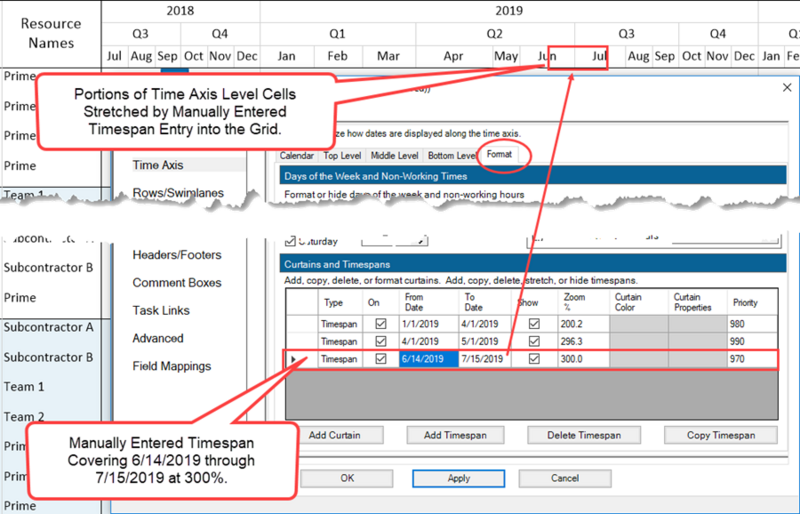Click the Feb cell under 2019 Q1

pyautogui.click(x=337, y=56)
